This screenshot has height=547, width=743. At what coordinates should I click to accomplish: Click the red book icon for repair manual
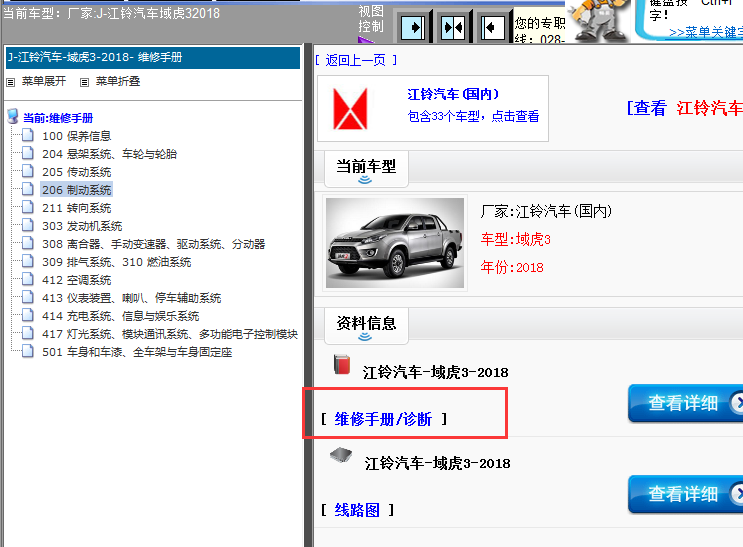pyautogui.click(x=342, y=364)
